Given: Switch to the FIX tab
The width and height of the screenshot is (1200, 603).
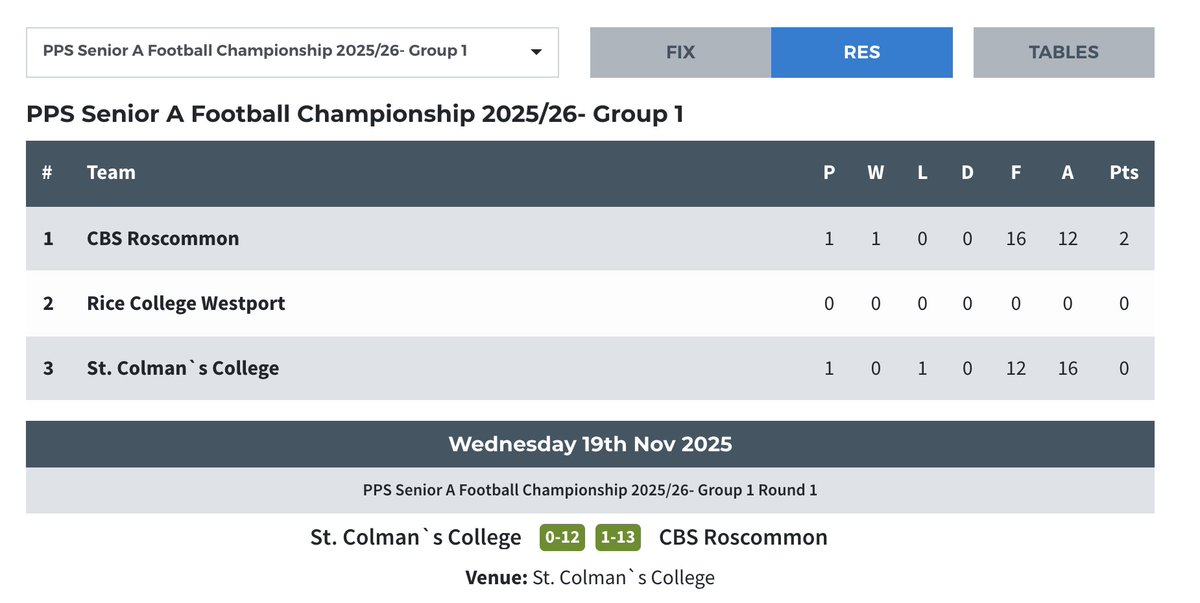Looking at the screenshot, I should [x=680, y=52].
